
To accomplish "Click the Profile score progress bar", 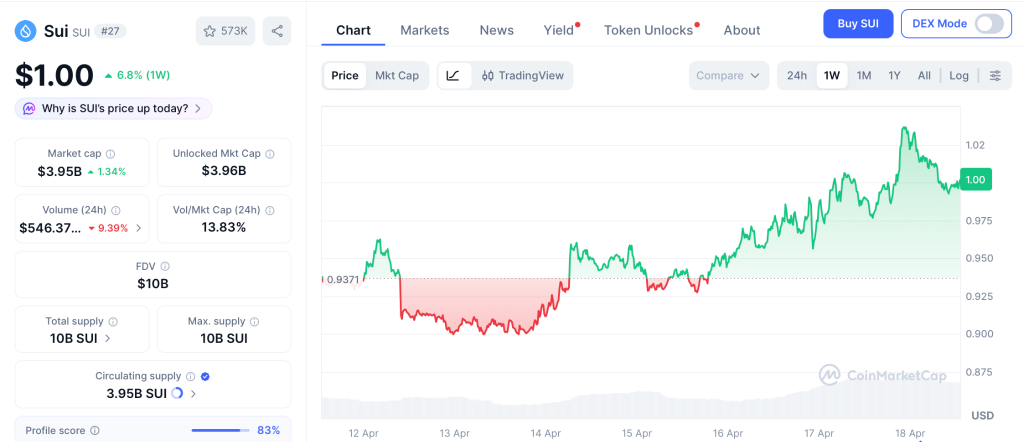I will click(218, 430).
